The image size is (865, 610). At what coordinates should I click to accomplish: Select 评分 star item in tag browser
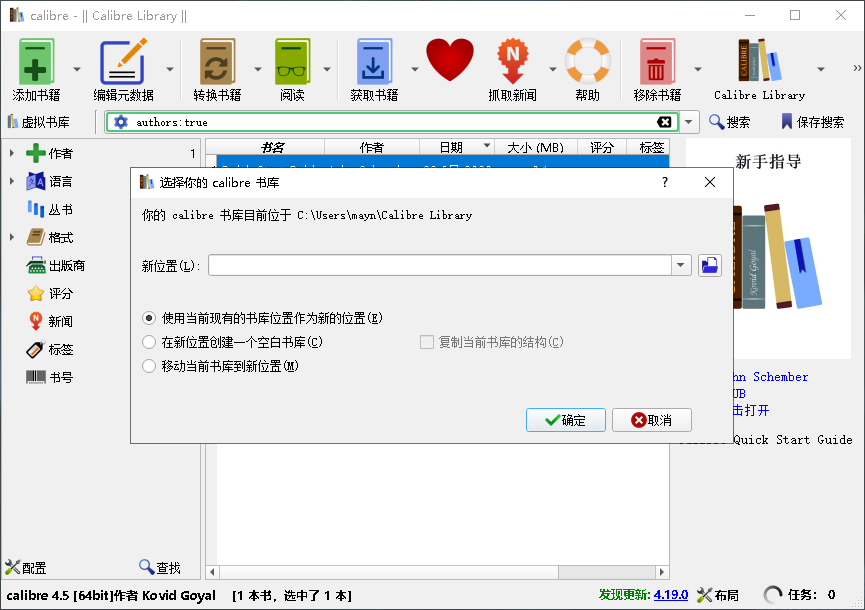(x=50, y=293)
